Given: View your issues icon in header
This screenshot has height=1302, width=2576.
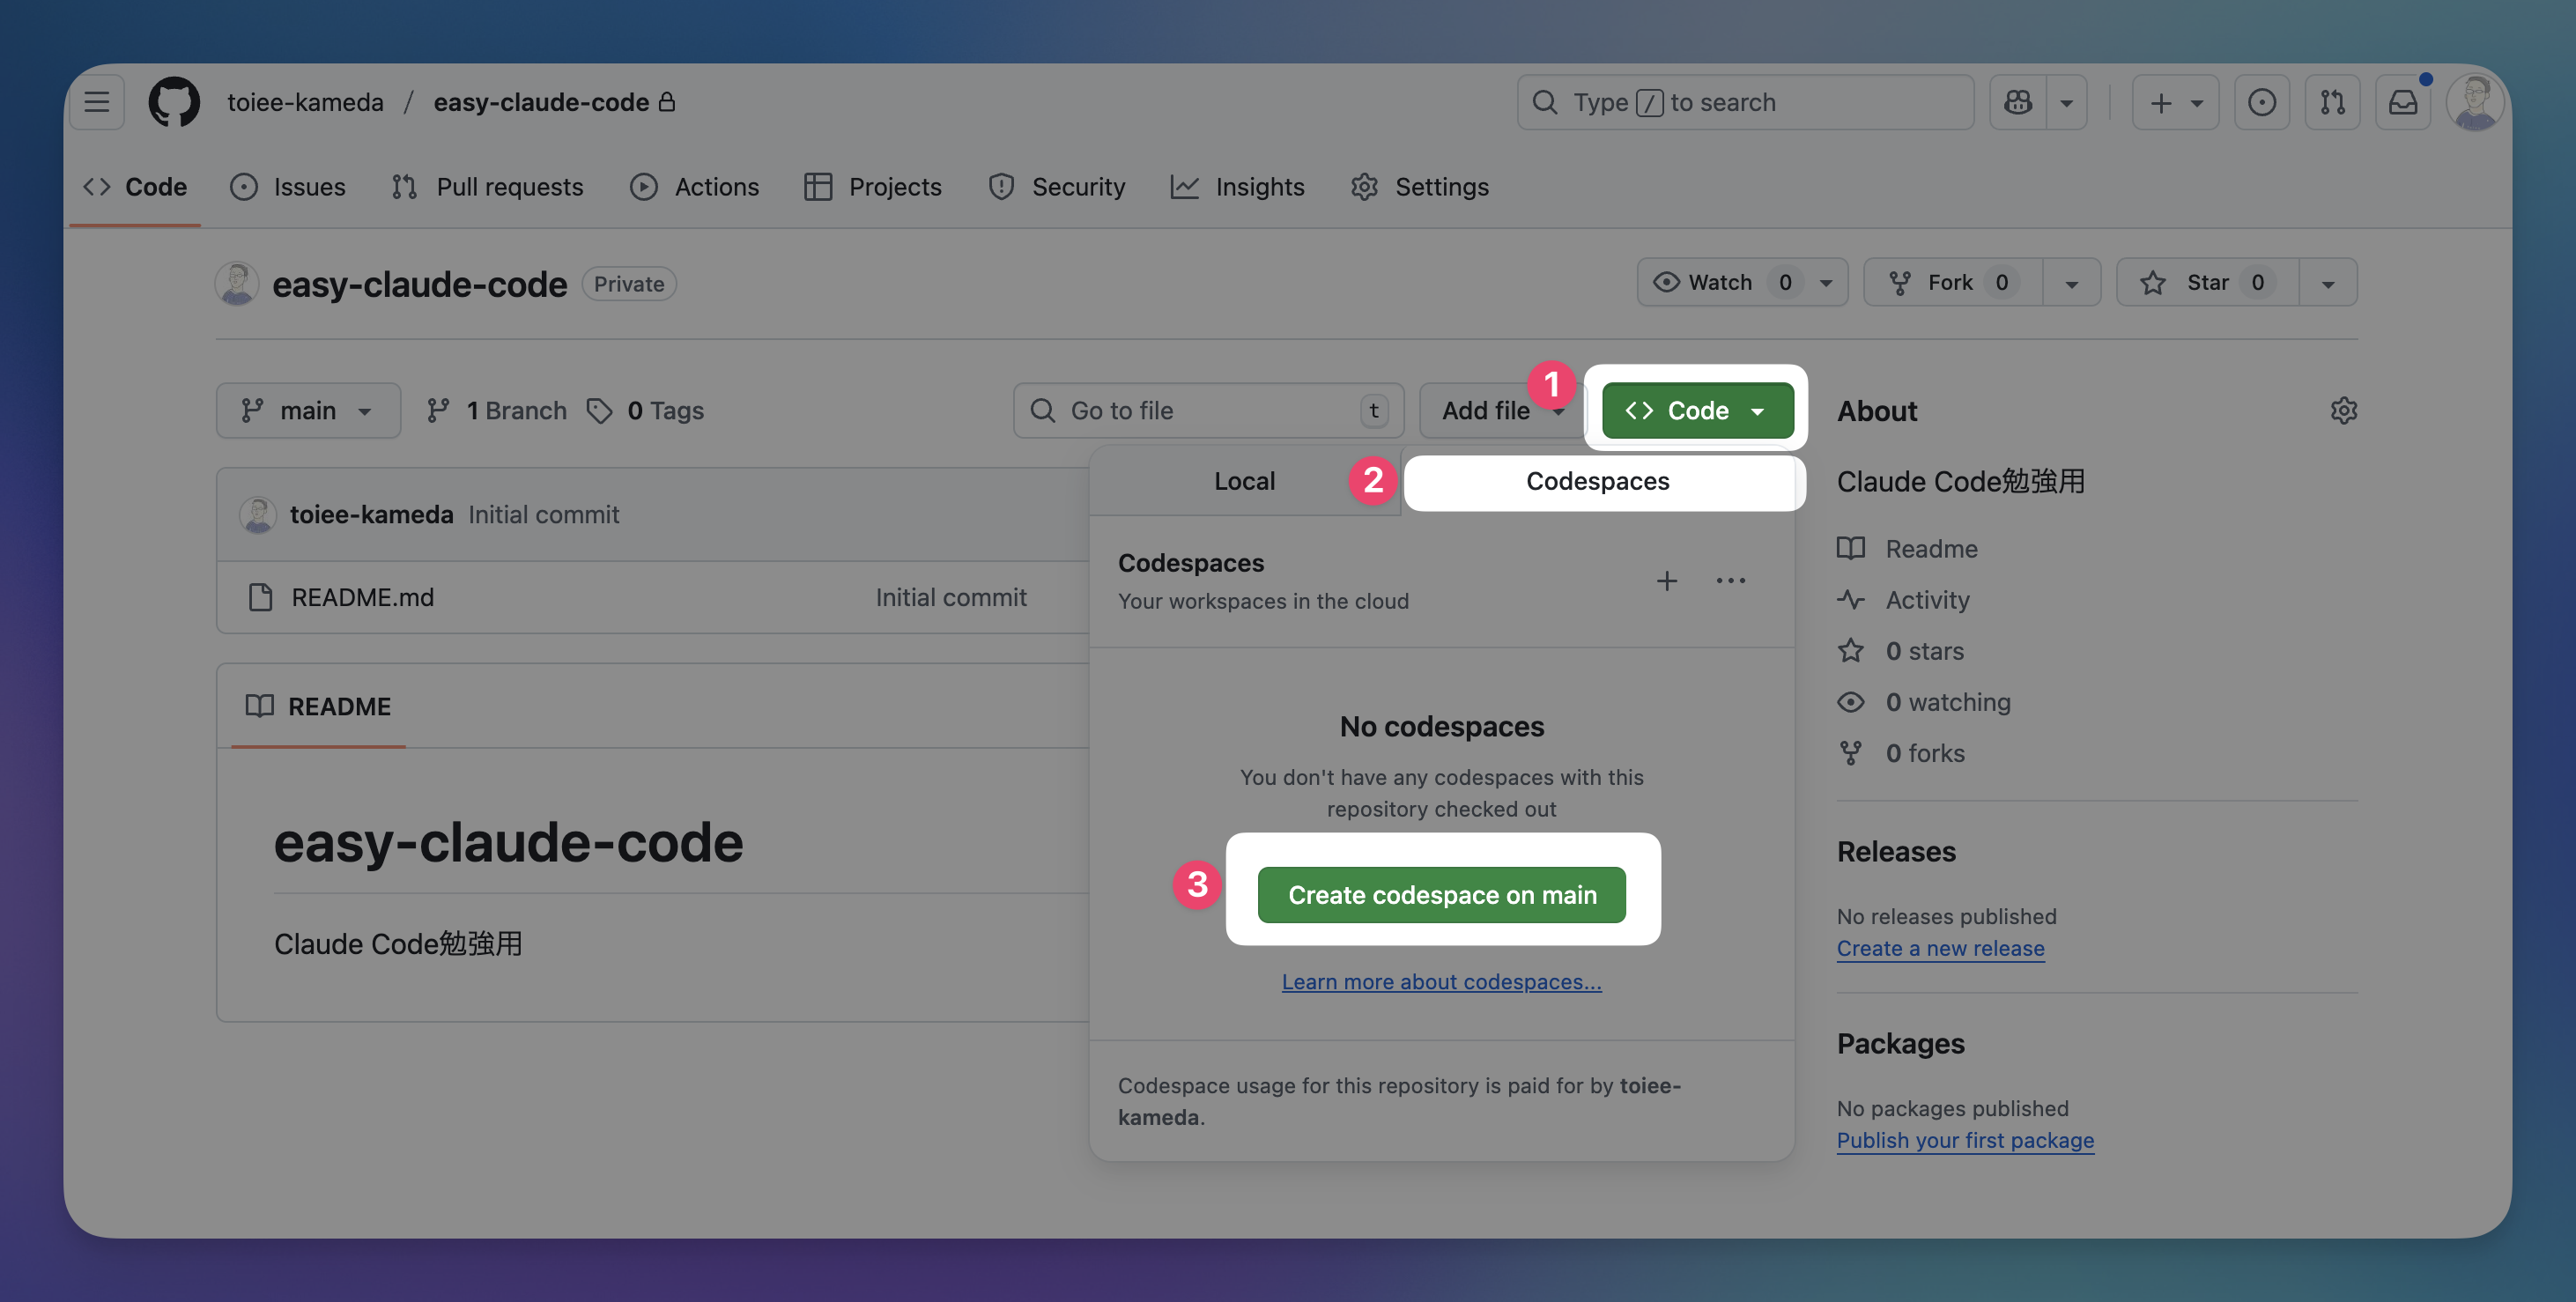Looking at the screenshot, I should pyautogui.click(x=2261, y=102).
